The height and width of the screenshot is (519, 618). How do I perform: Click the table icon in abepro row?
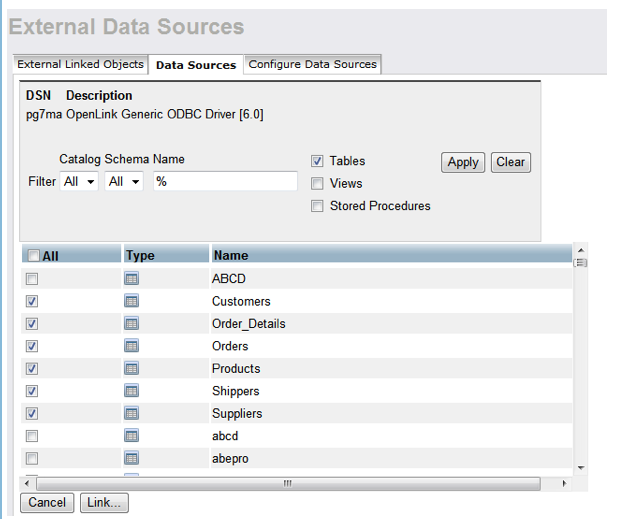(131, 458)
